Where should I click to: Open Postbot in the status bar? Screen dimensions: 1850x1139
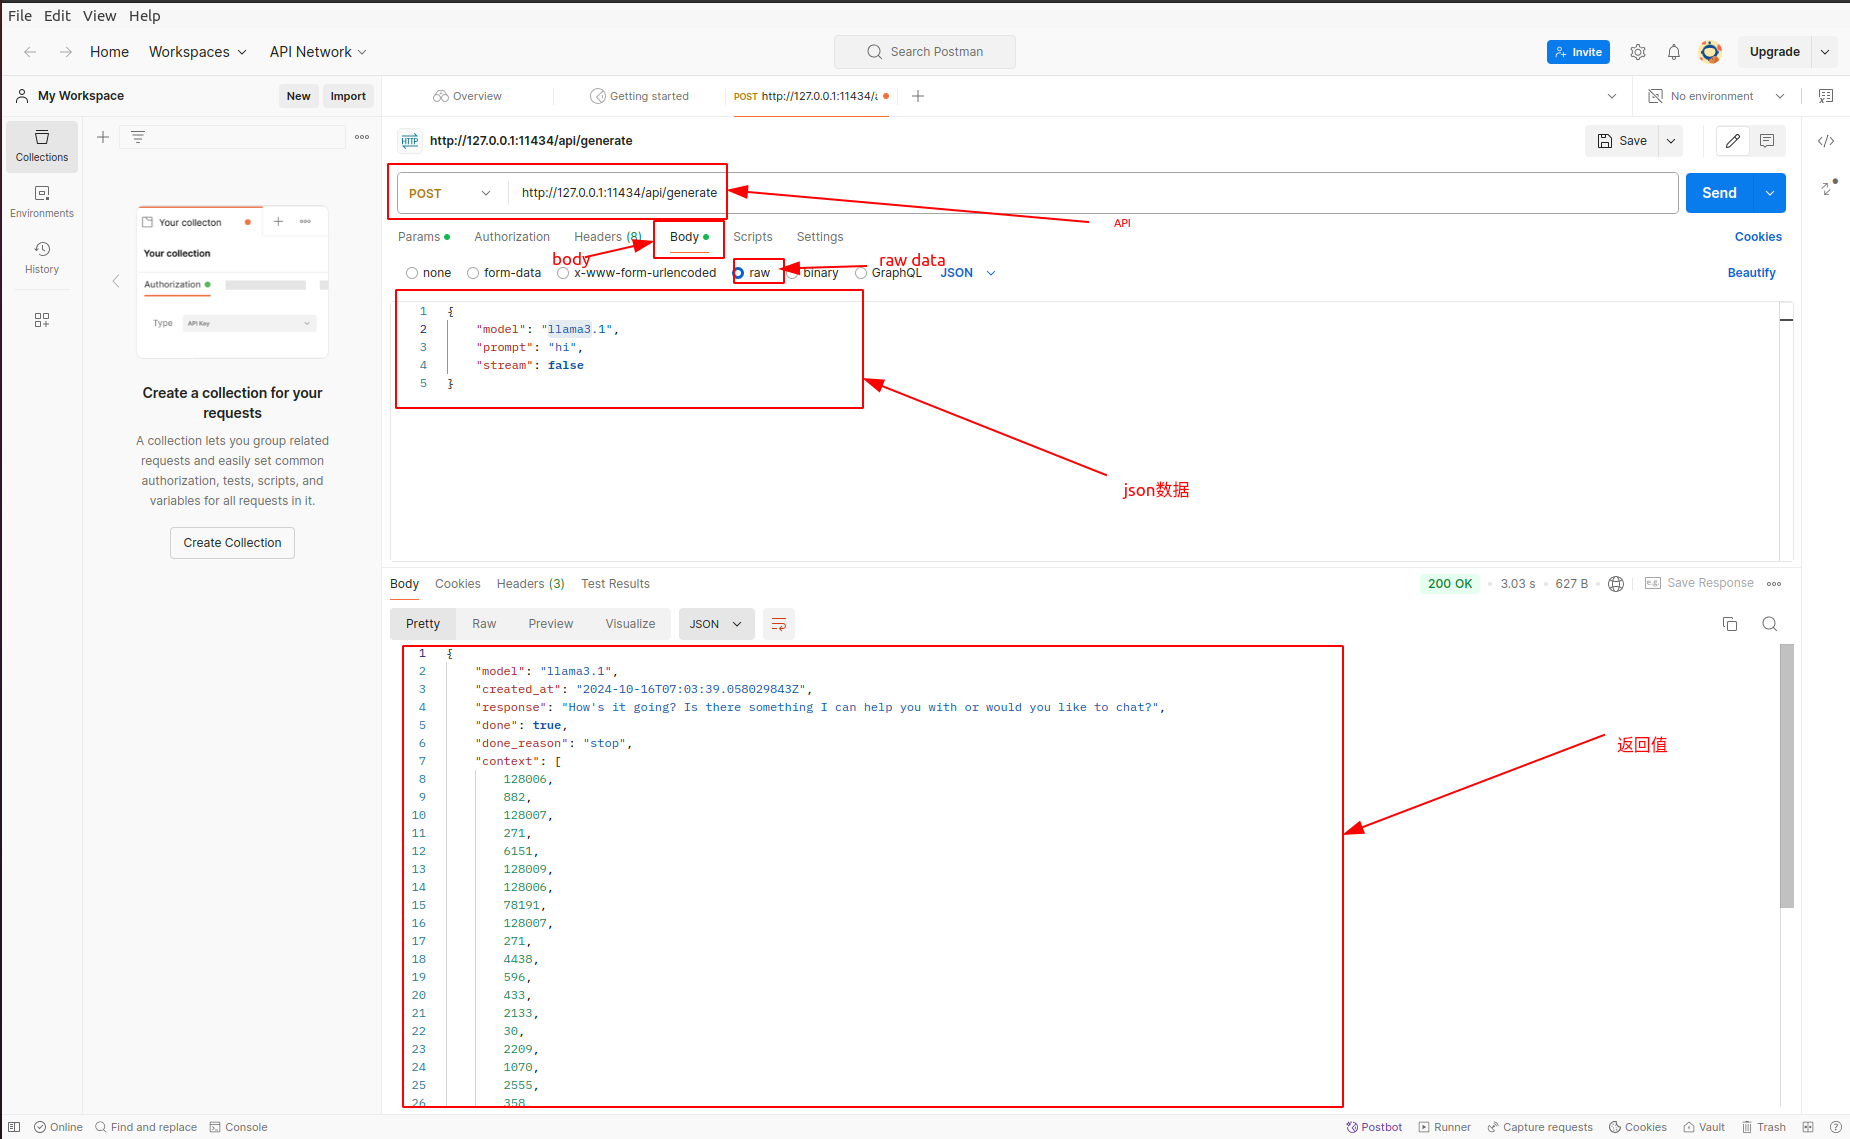coord(1375,1127)
